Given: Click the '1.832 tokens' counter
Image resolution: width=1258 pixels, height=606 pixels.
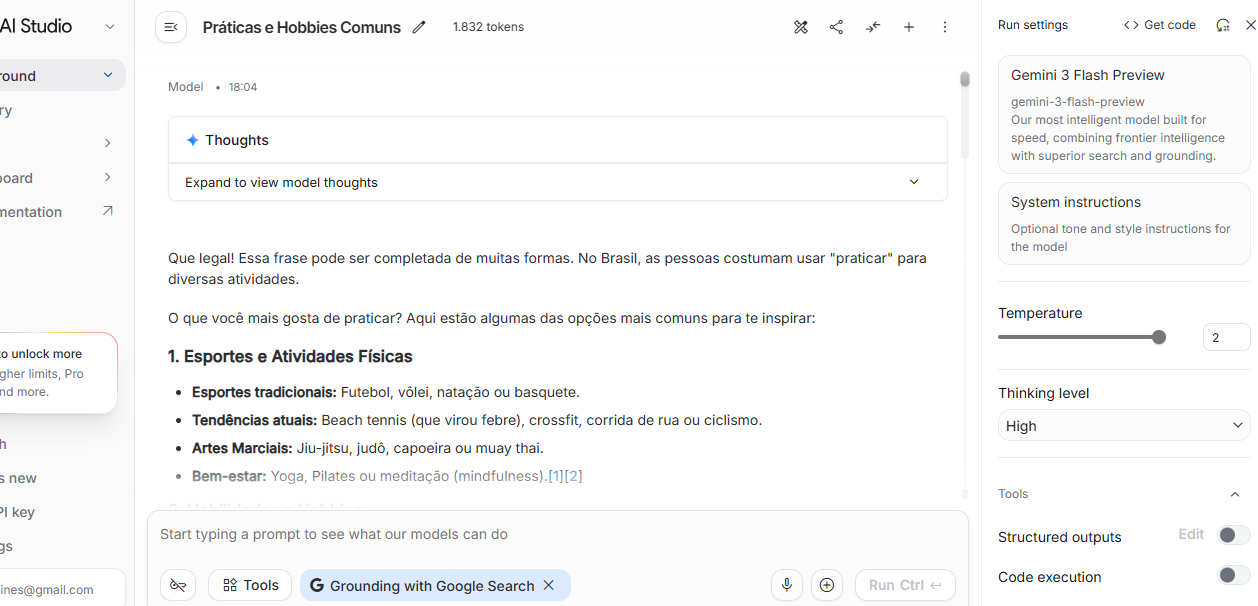Looking at the screenshot, I should click(488, 27).
